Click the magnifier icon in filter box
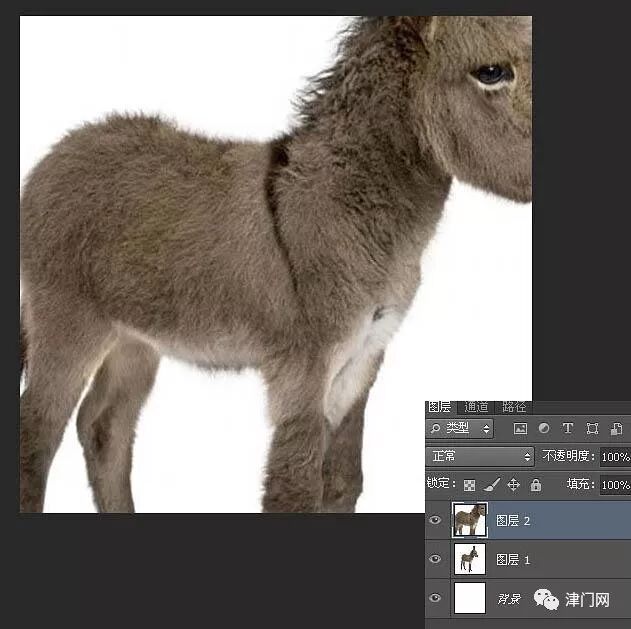The height and width of the screenshot is (629, 631). pyautogui.click(x=435, y=429)
